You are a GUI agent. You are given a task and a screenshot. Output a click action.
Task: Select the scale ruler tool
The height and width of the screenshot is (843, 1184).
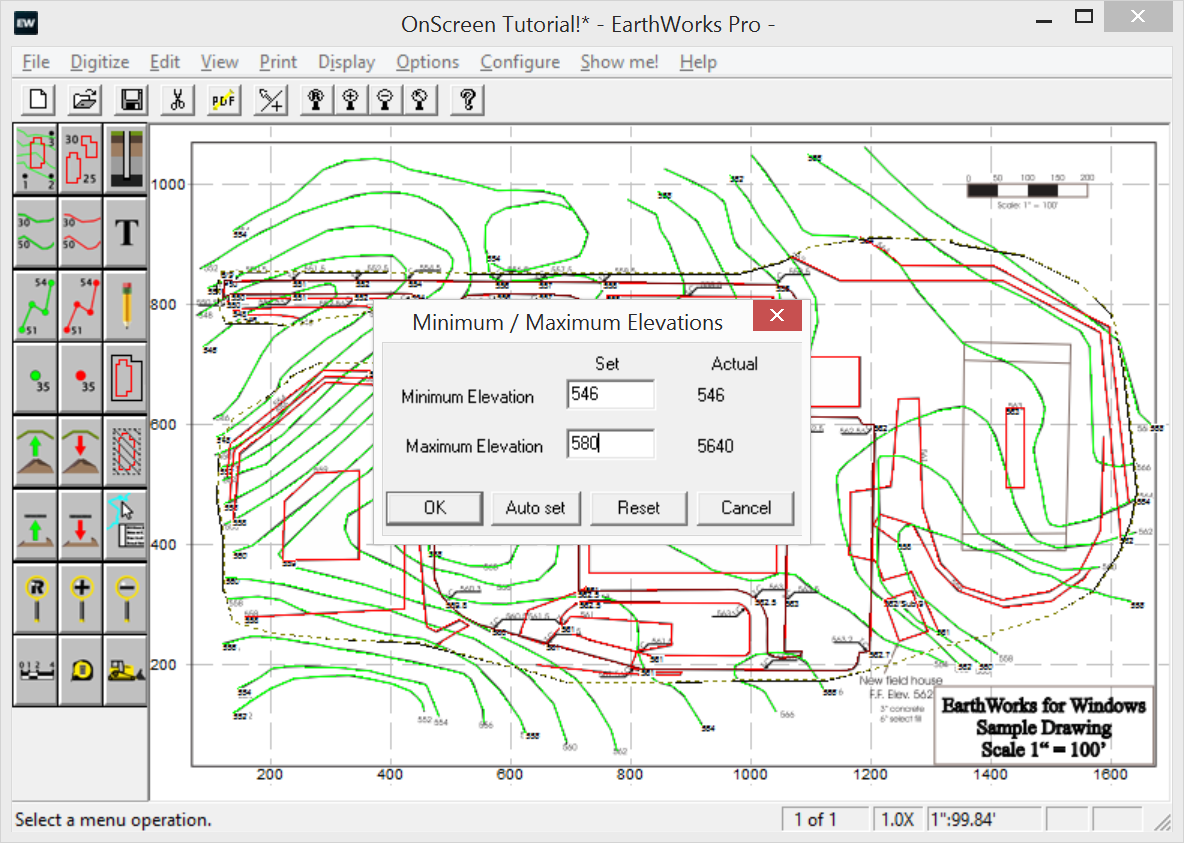[x=35, y=669]
